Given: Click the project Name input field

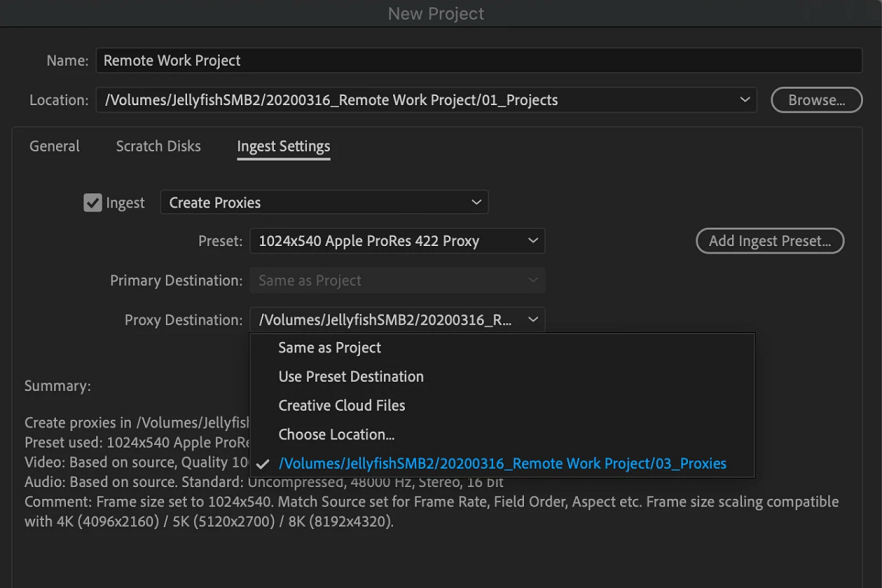Looking at the screenshot, I should tap(478, 61).
